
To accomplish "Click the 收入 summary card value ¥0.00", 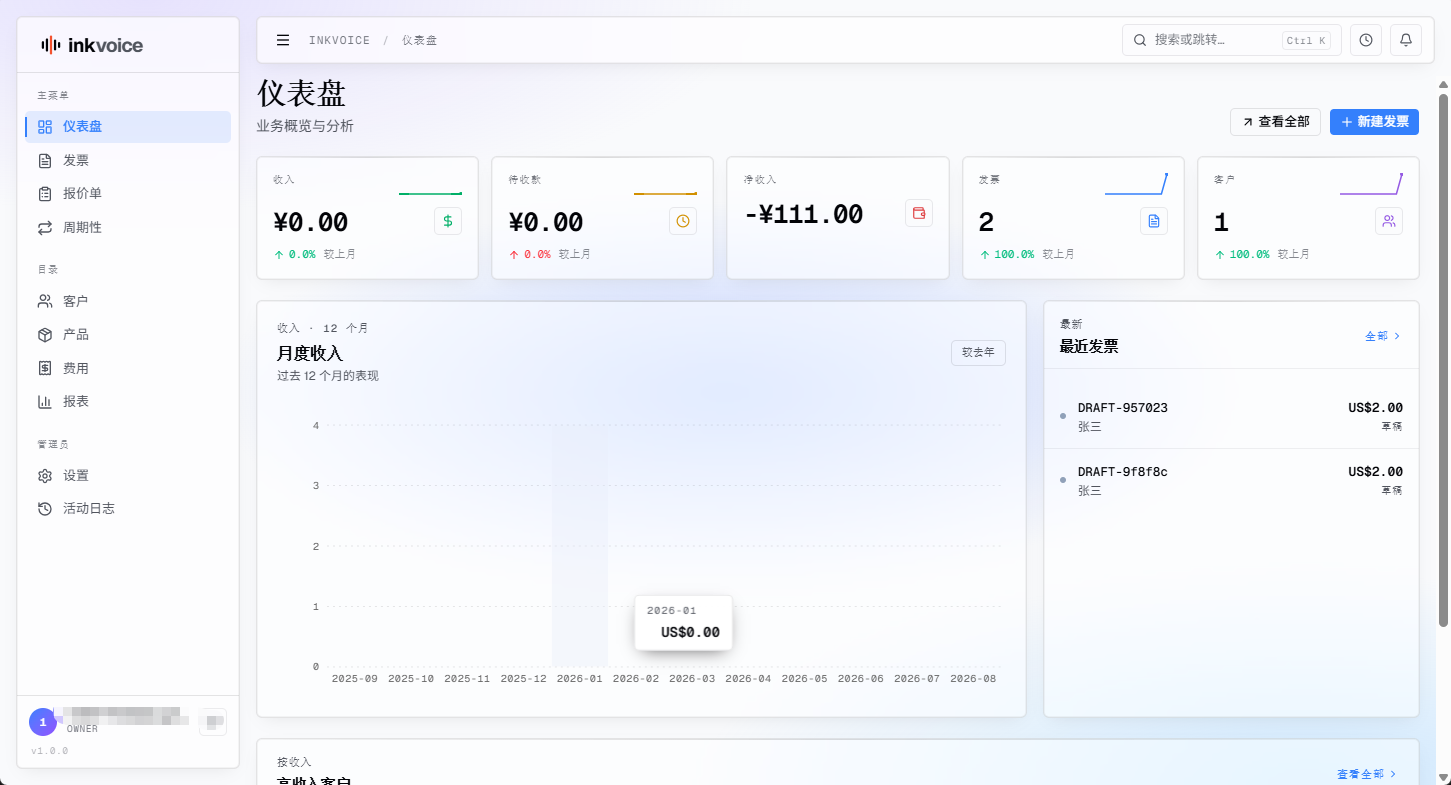I will point(310,222).
